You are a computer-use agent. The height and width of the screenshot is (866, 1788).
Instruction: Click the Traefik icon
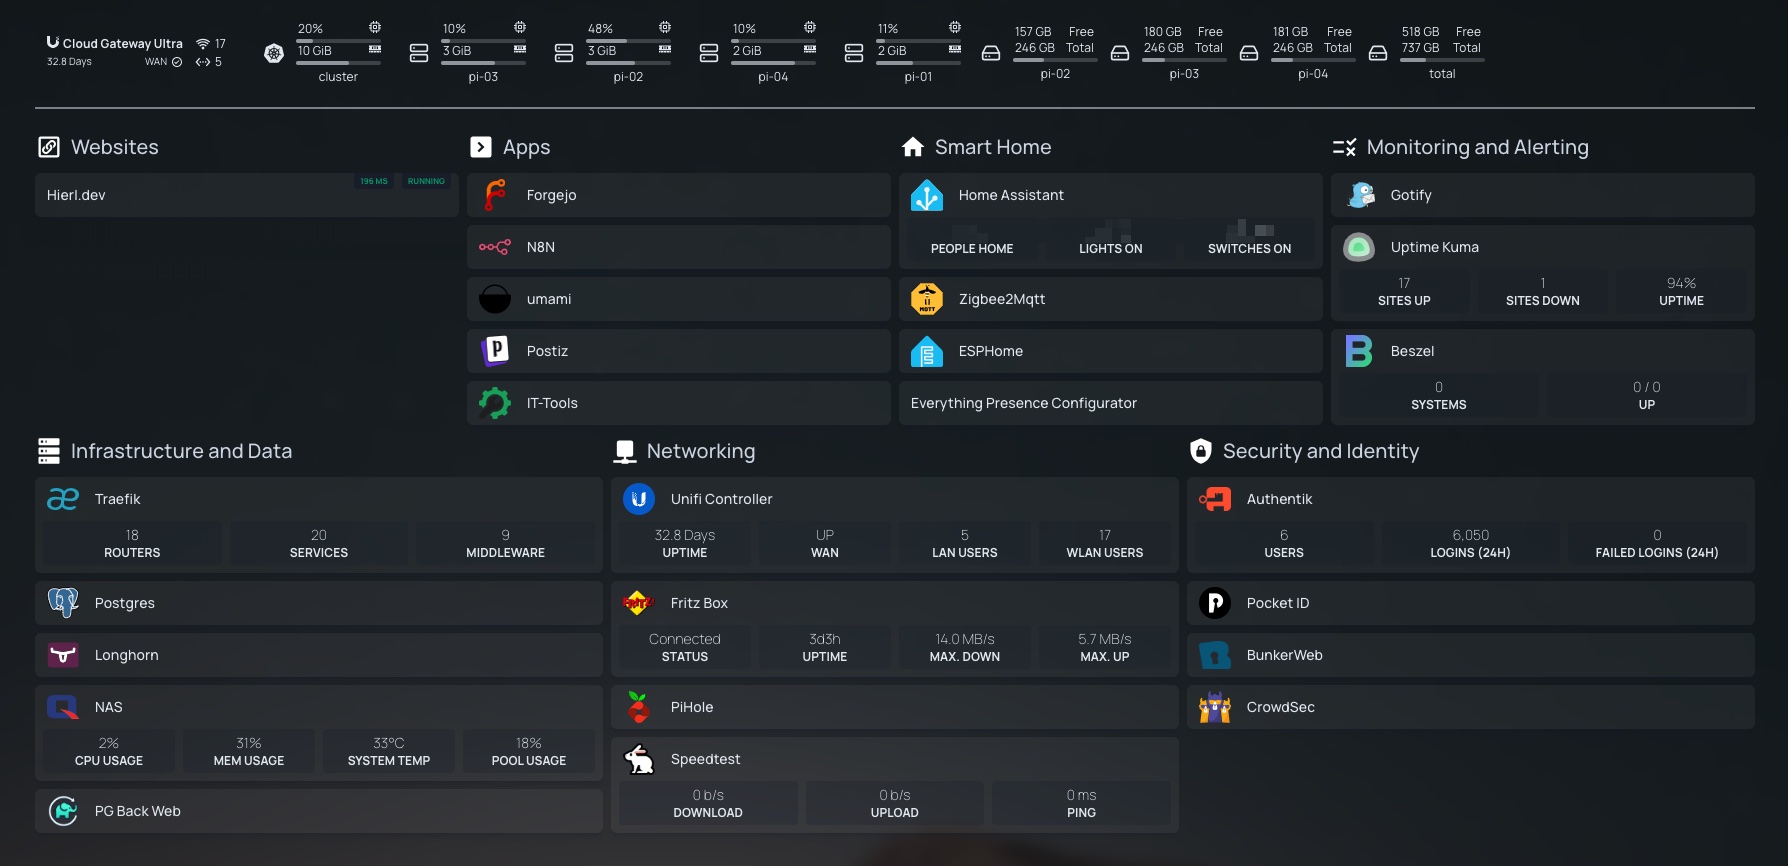[x=63, y=499]
